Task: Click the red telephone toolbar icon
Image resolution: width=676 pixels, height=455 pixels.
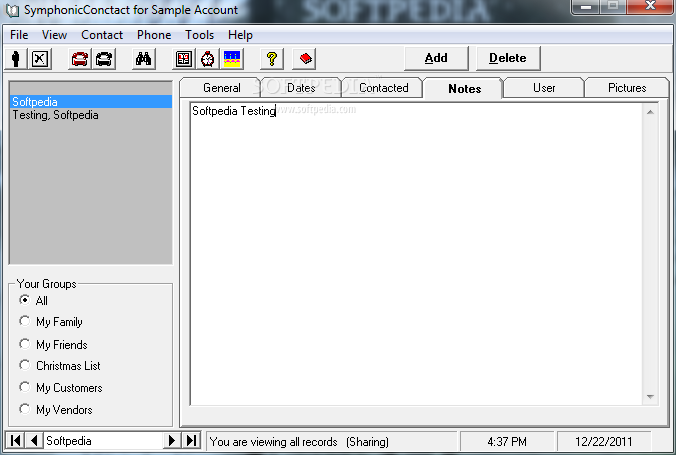Action: pos(80,59)
